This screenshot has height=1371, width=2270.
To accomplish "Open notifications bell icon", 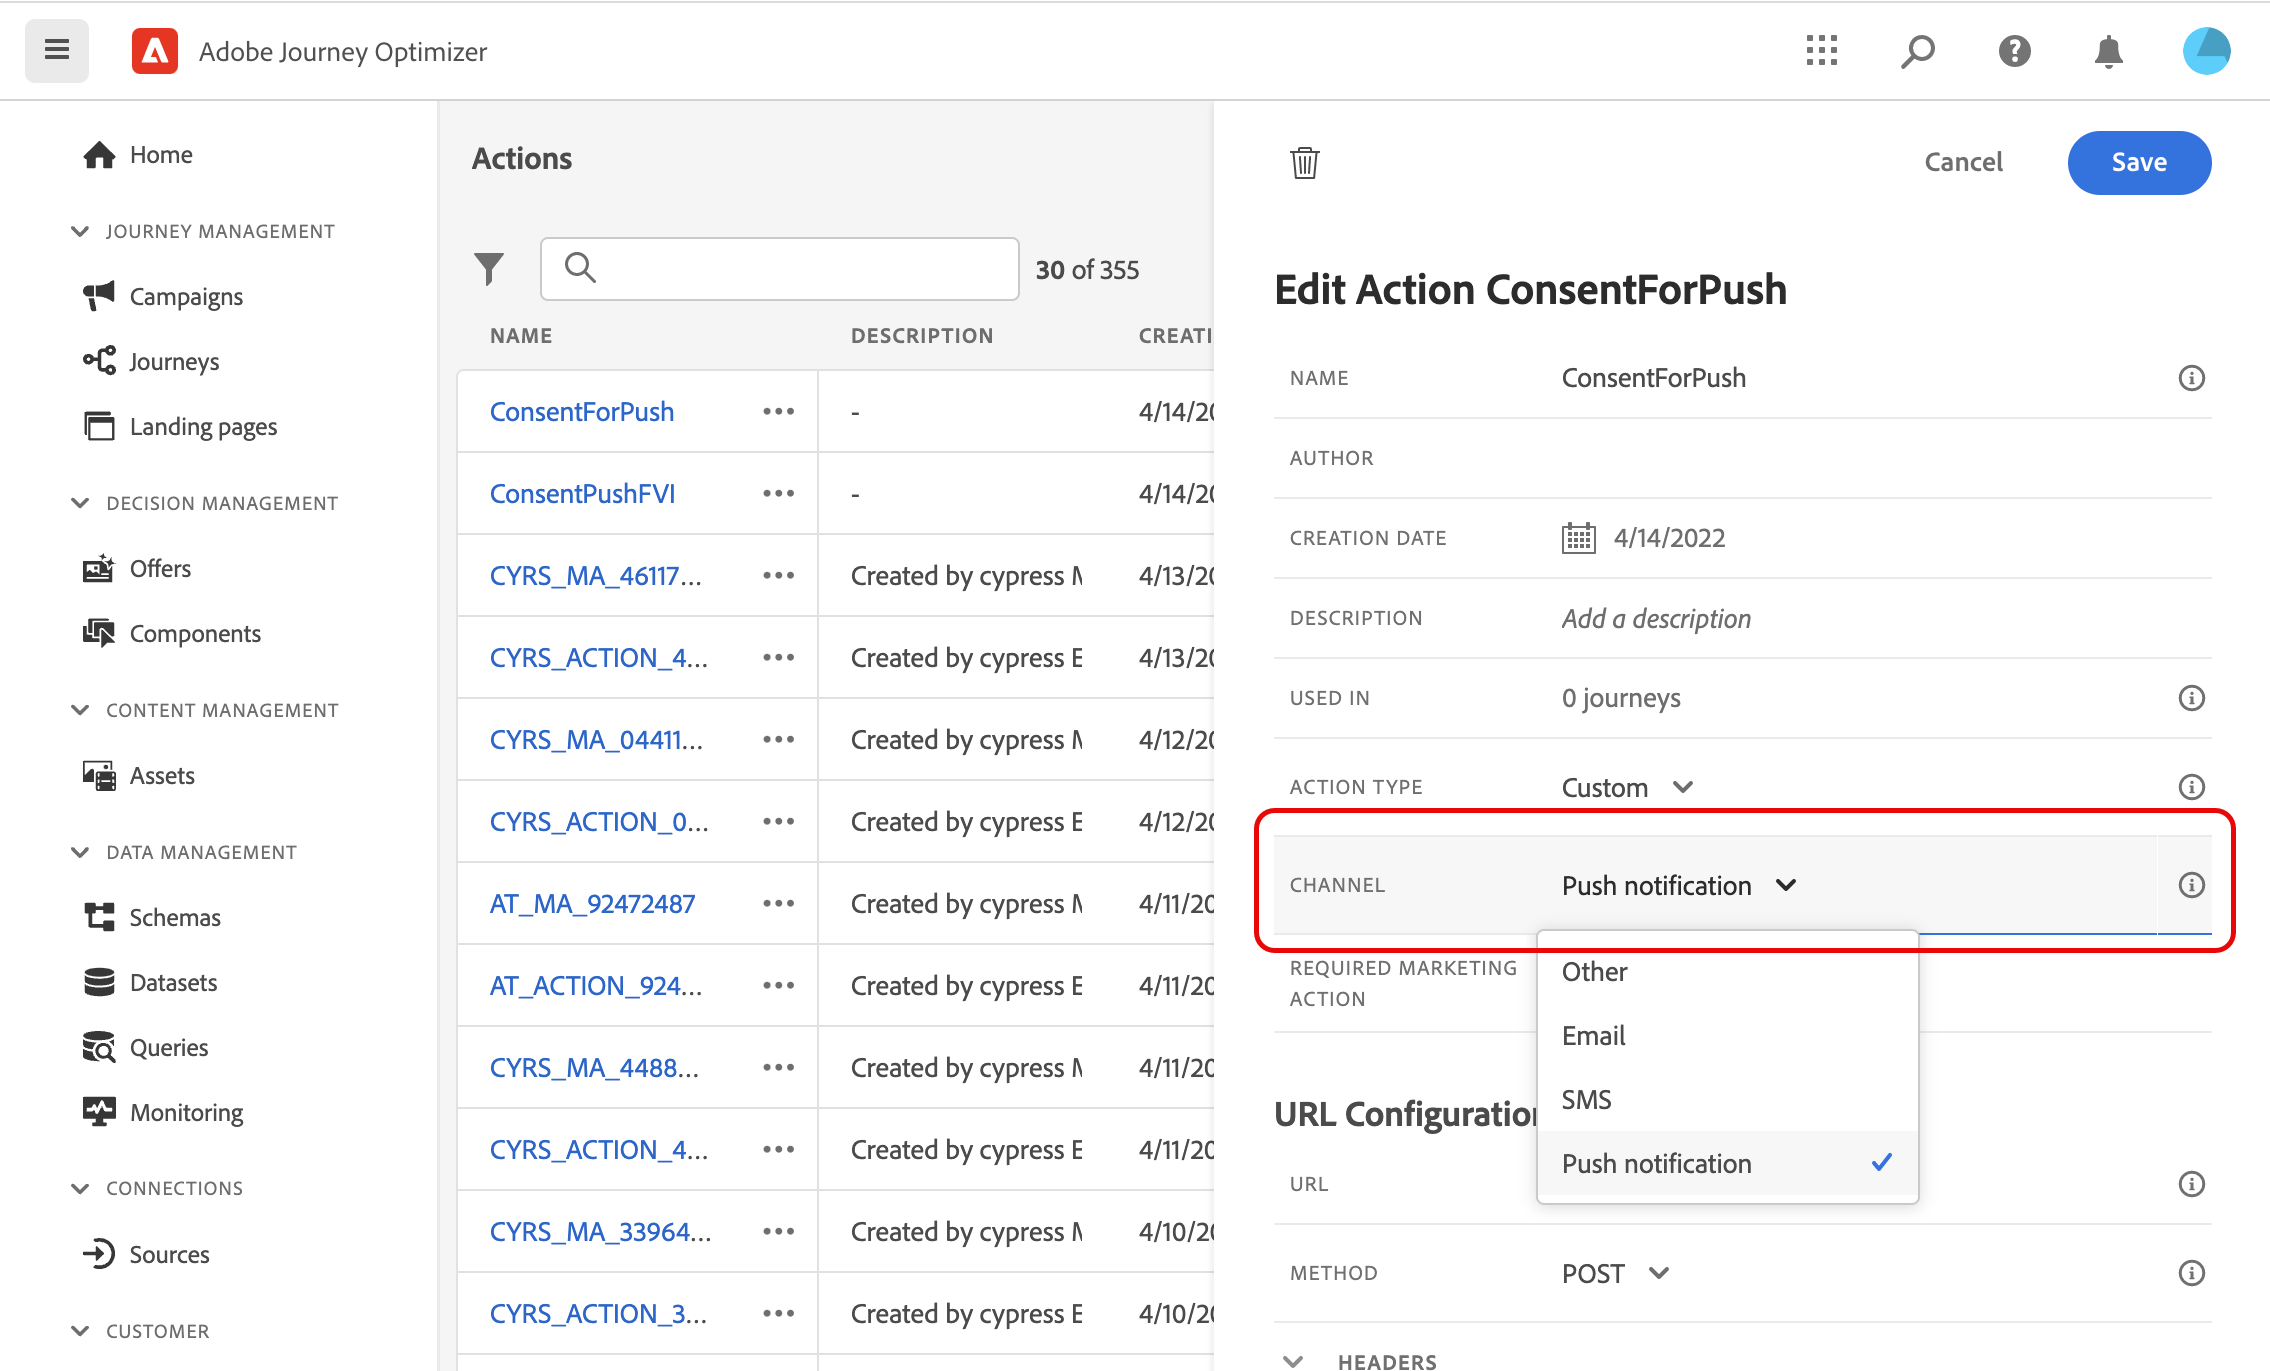I will click(x=2108, y=50).
